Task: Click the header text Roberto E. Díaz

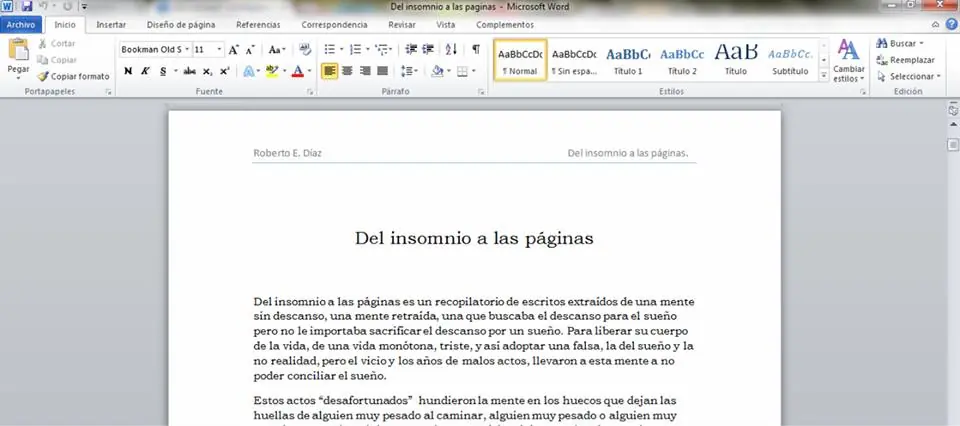Action: tap(288, 153)
